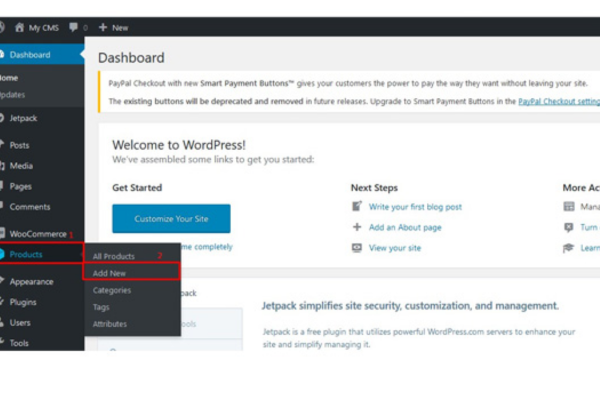Click the 'me completely' theme link
This screenshot has width=600, height=400.
(207, 247)
